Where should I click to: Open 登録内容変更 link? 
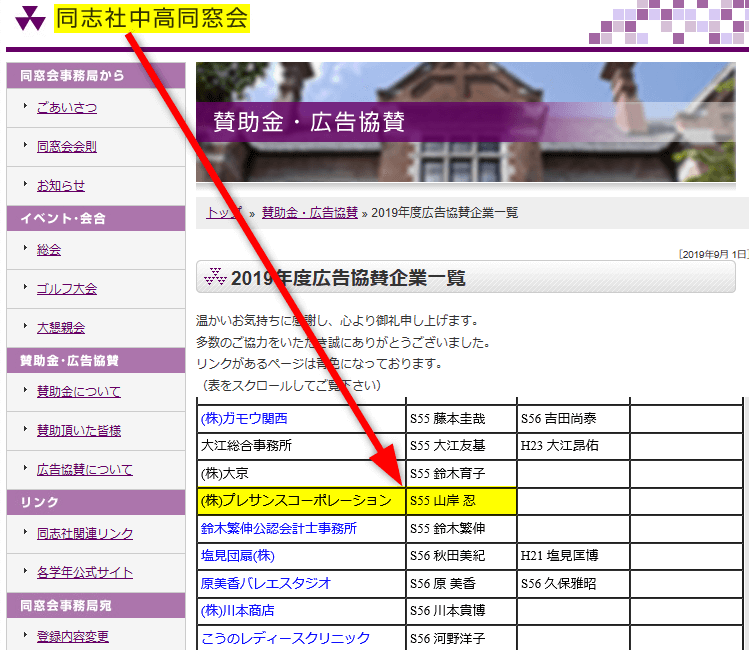(x=73, y=637)
